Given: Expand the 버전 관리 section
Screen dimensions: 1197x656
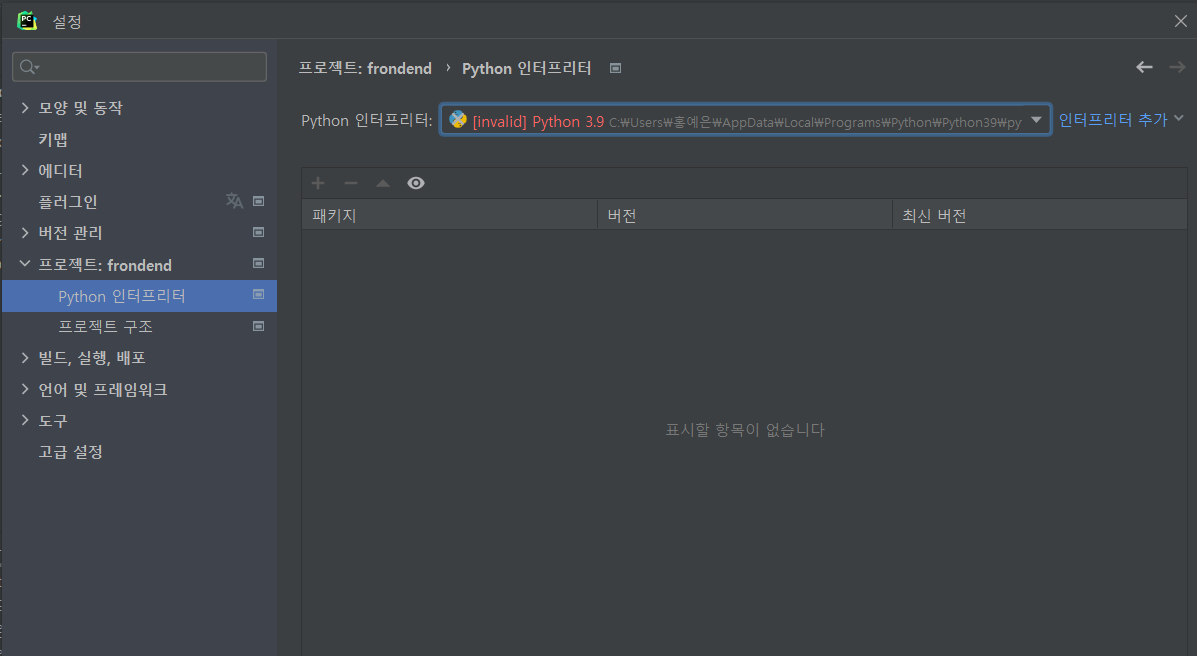Looking at the screenshot, I should (25, 232).
